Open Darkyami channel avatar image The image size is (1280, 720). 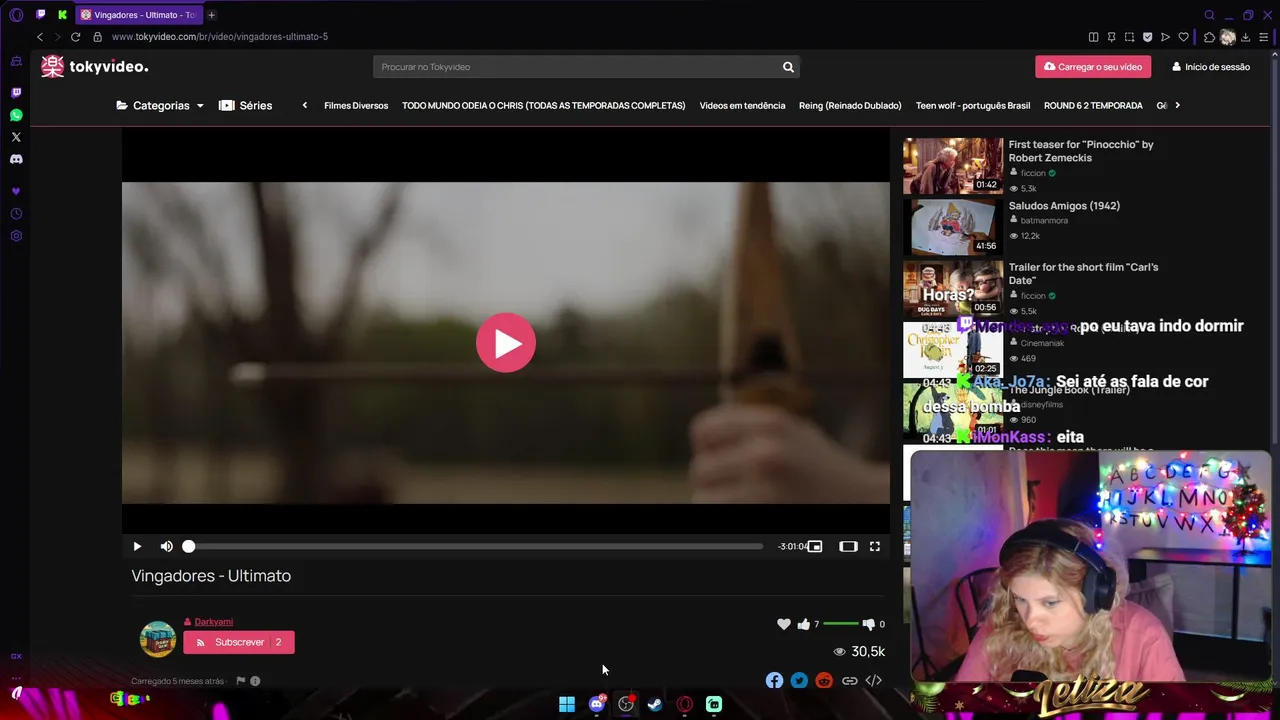157,639
